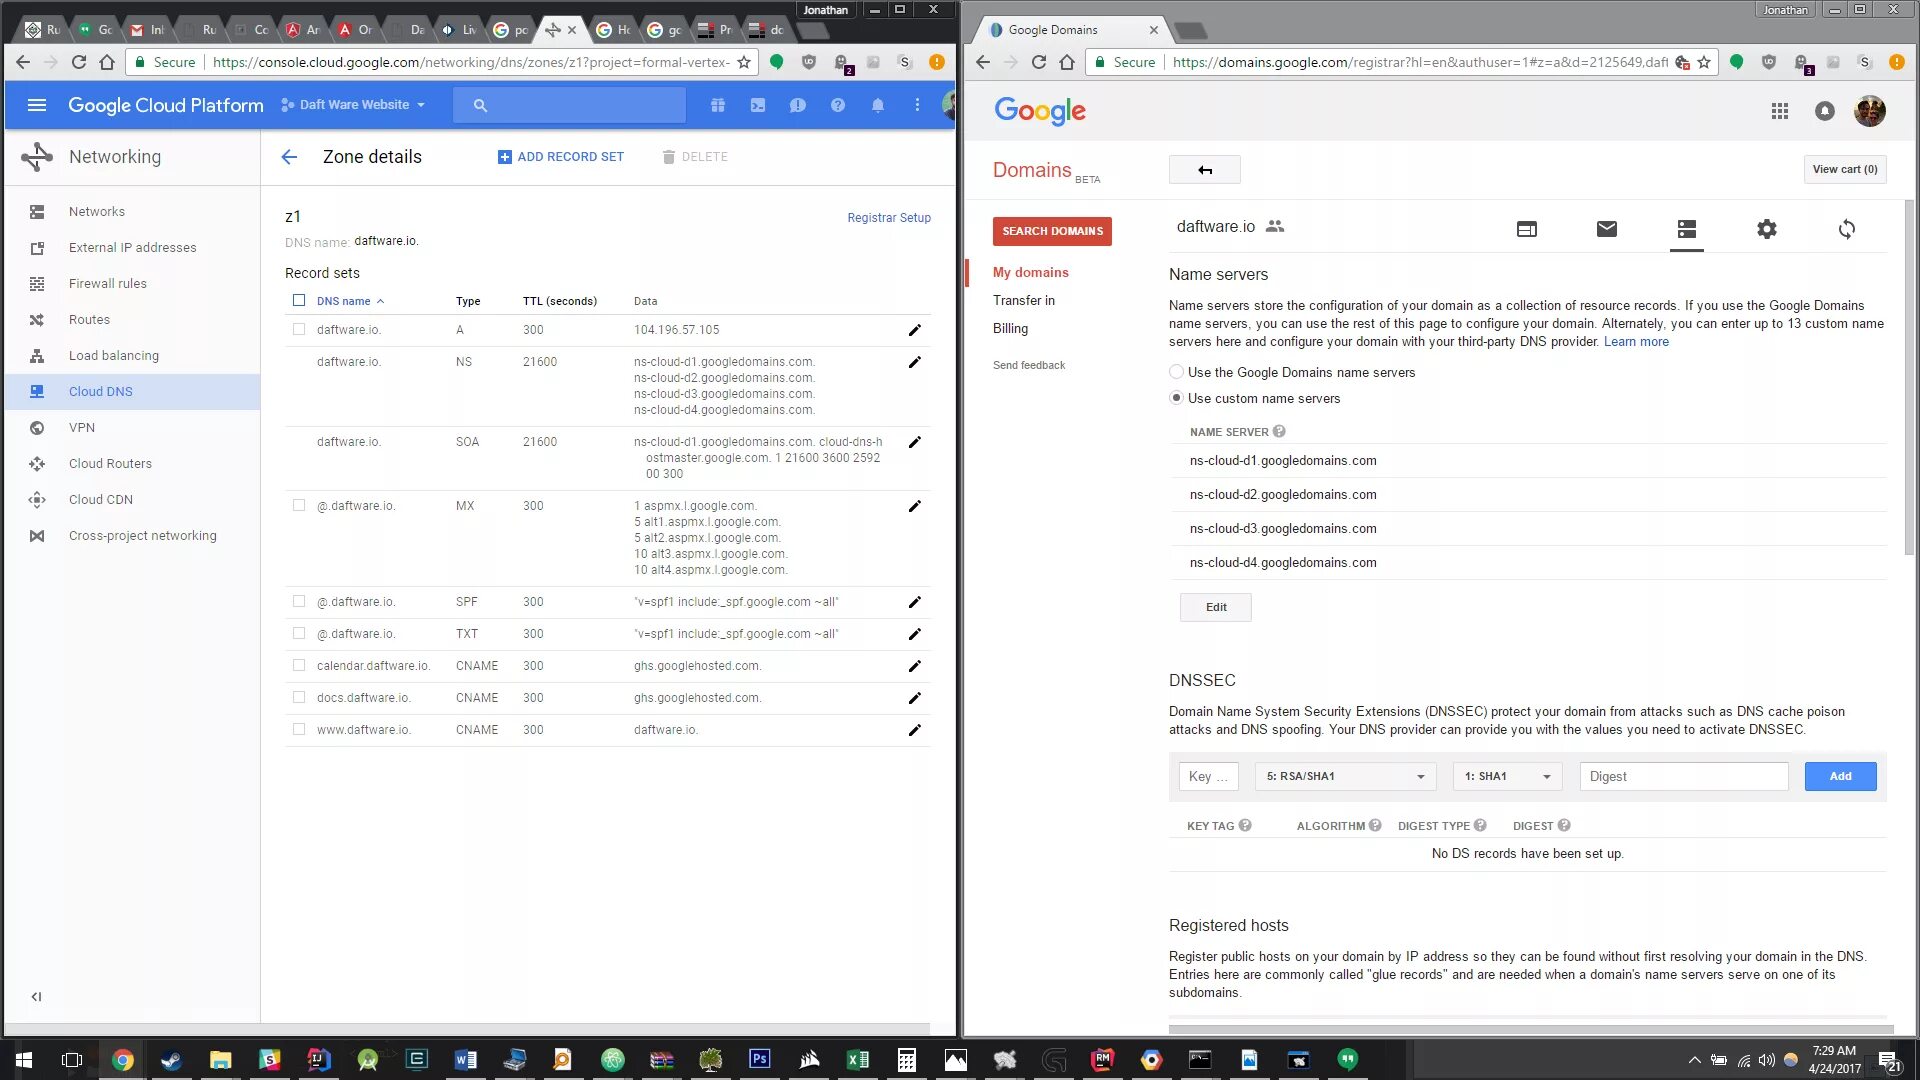The height and width of the screenshot is (1080, 1920).
Task: Open the email settings icon in Google Domains
Action: [x=1607, y=229]
